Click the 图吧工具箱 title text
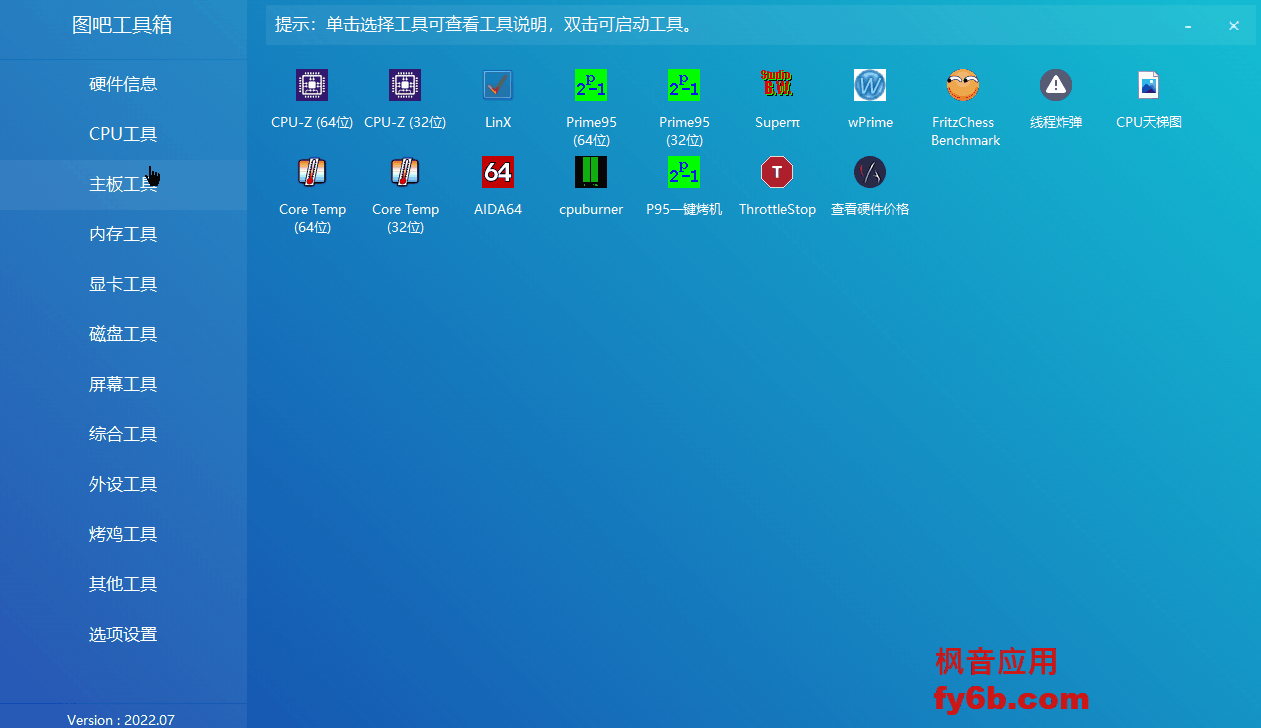 point(122,25)
